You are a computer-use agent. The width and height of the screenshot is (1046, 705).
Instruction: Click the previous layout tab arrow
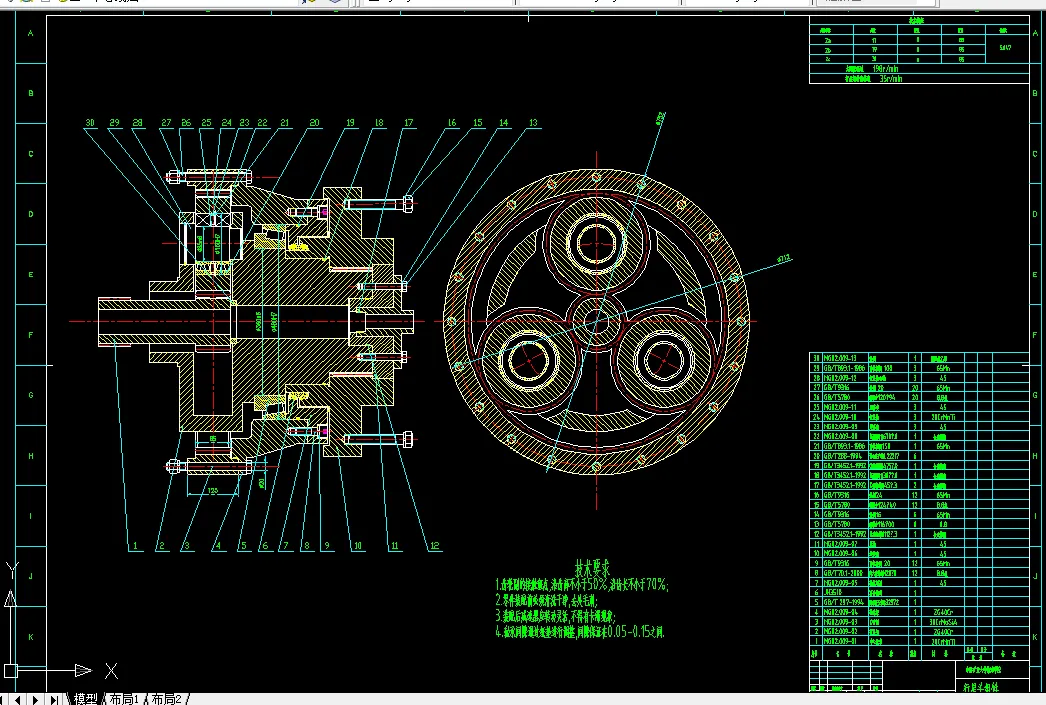[x=20, y=699]
